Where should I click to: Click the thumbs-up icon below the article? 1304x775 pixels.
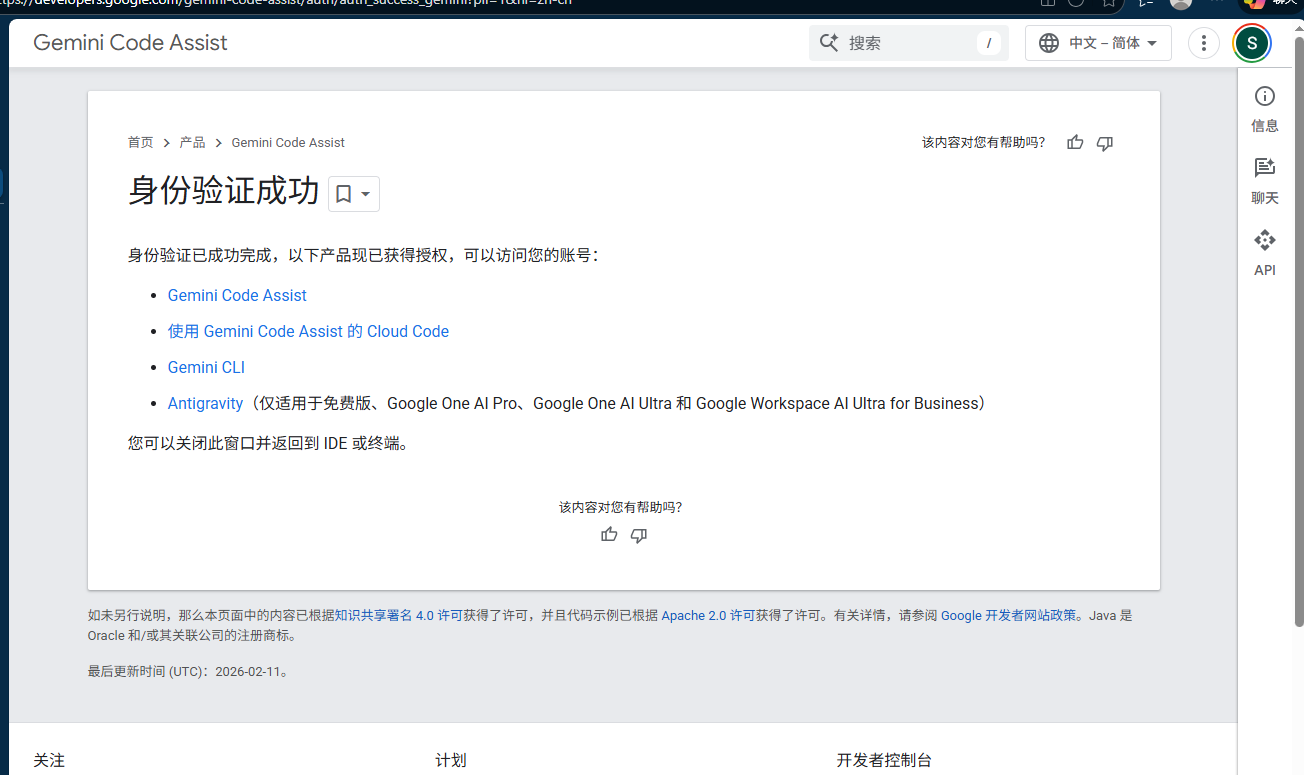(609, 535)
